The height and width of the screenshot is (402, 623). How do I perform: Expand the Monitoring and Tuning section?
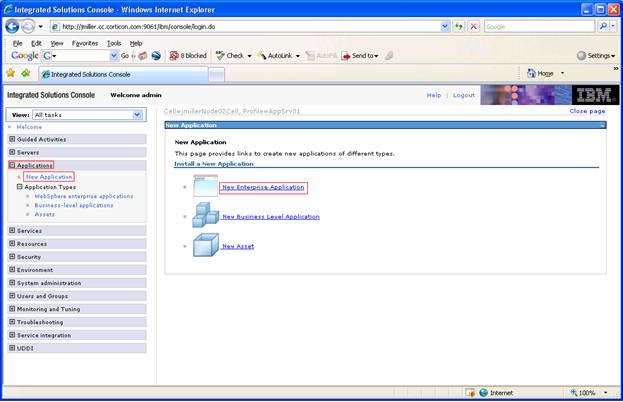pyautogui.click(x=12, y=309)
